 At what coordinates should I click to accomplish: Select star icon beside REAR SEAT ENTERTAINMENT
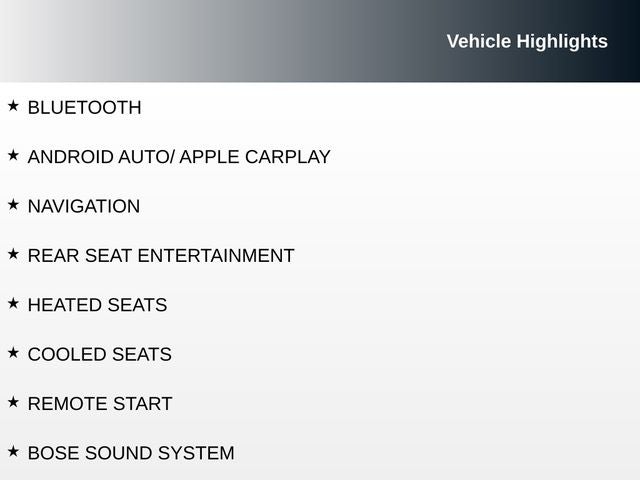(13, 254)
